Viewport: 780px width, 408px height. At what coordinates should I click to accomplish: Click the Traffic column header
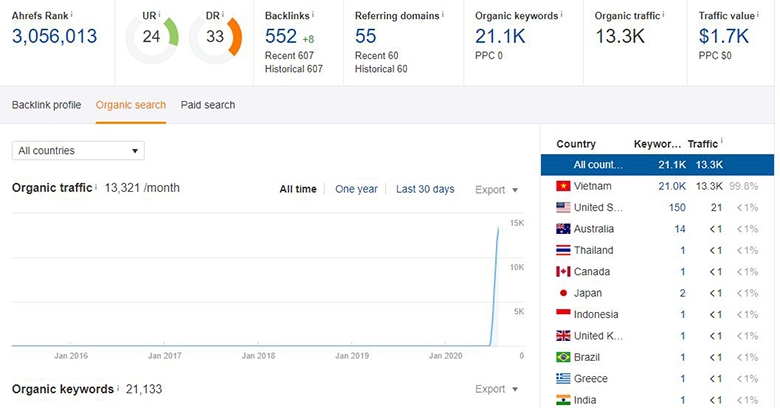(703, 144)
